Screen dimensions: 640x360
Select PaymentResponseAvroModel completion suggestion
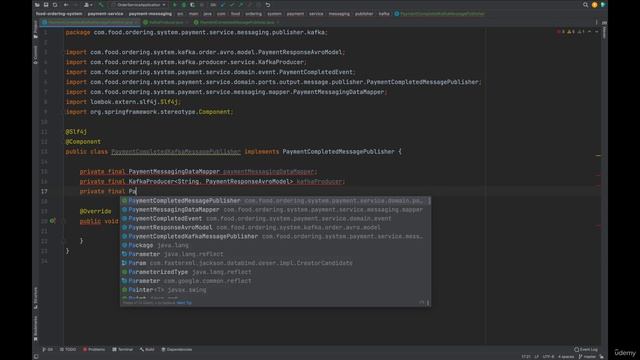pos(275,227)
